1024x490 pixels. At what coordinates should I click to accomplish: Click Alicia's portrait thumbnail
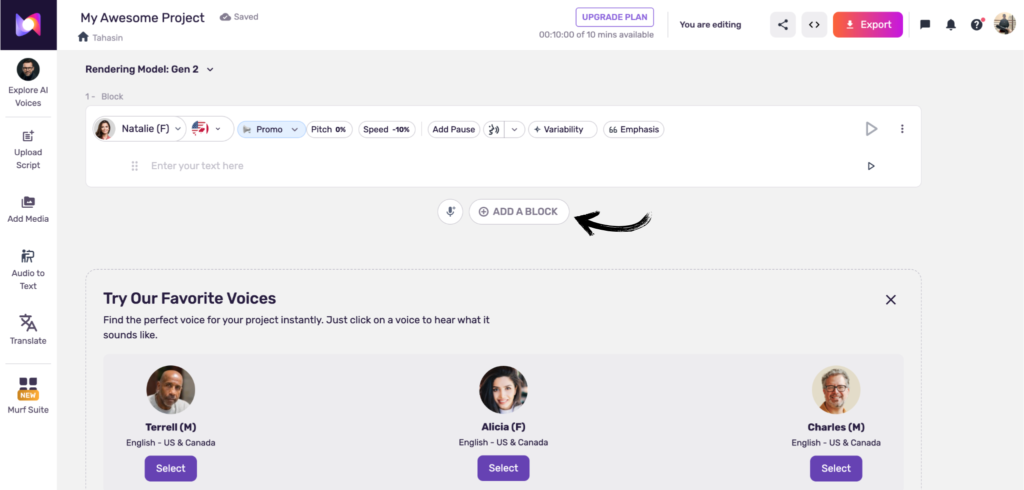coord(503,389)
